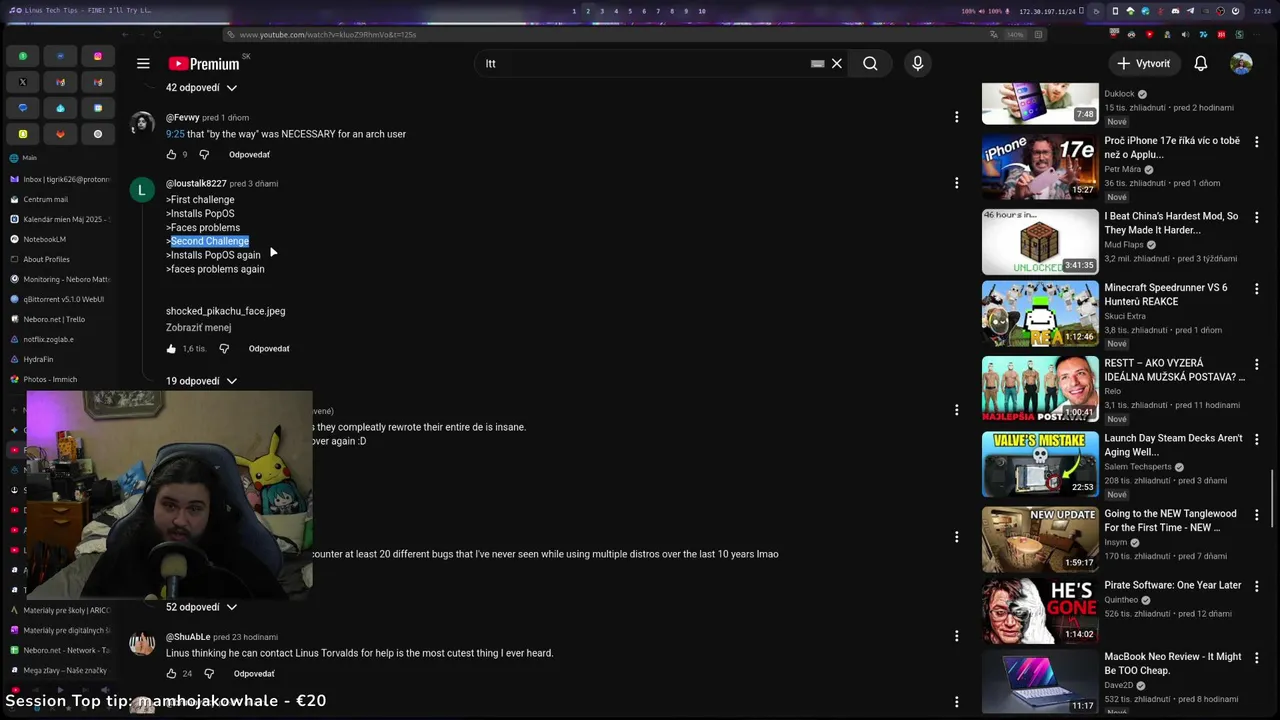Open the Pirate Software: One Year Later title

click(x=1172, y=585)
